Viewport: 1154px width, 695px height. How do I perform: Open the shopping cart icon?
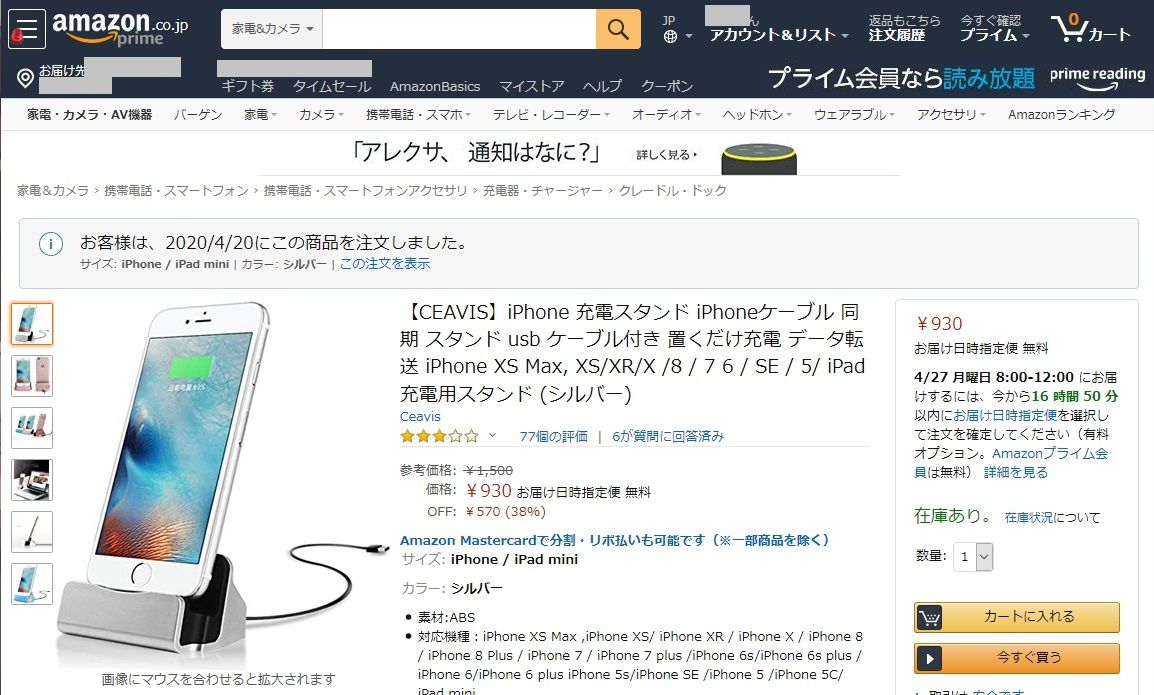(1091, 29)
